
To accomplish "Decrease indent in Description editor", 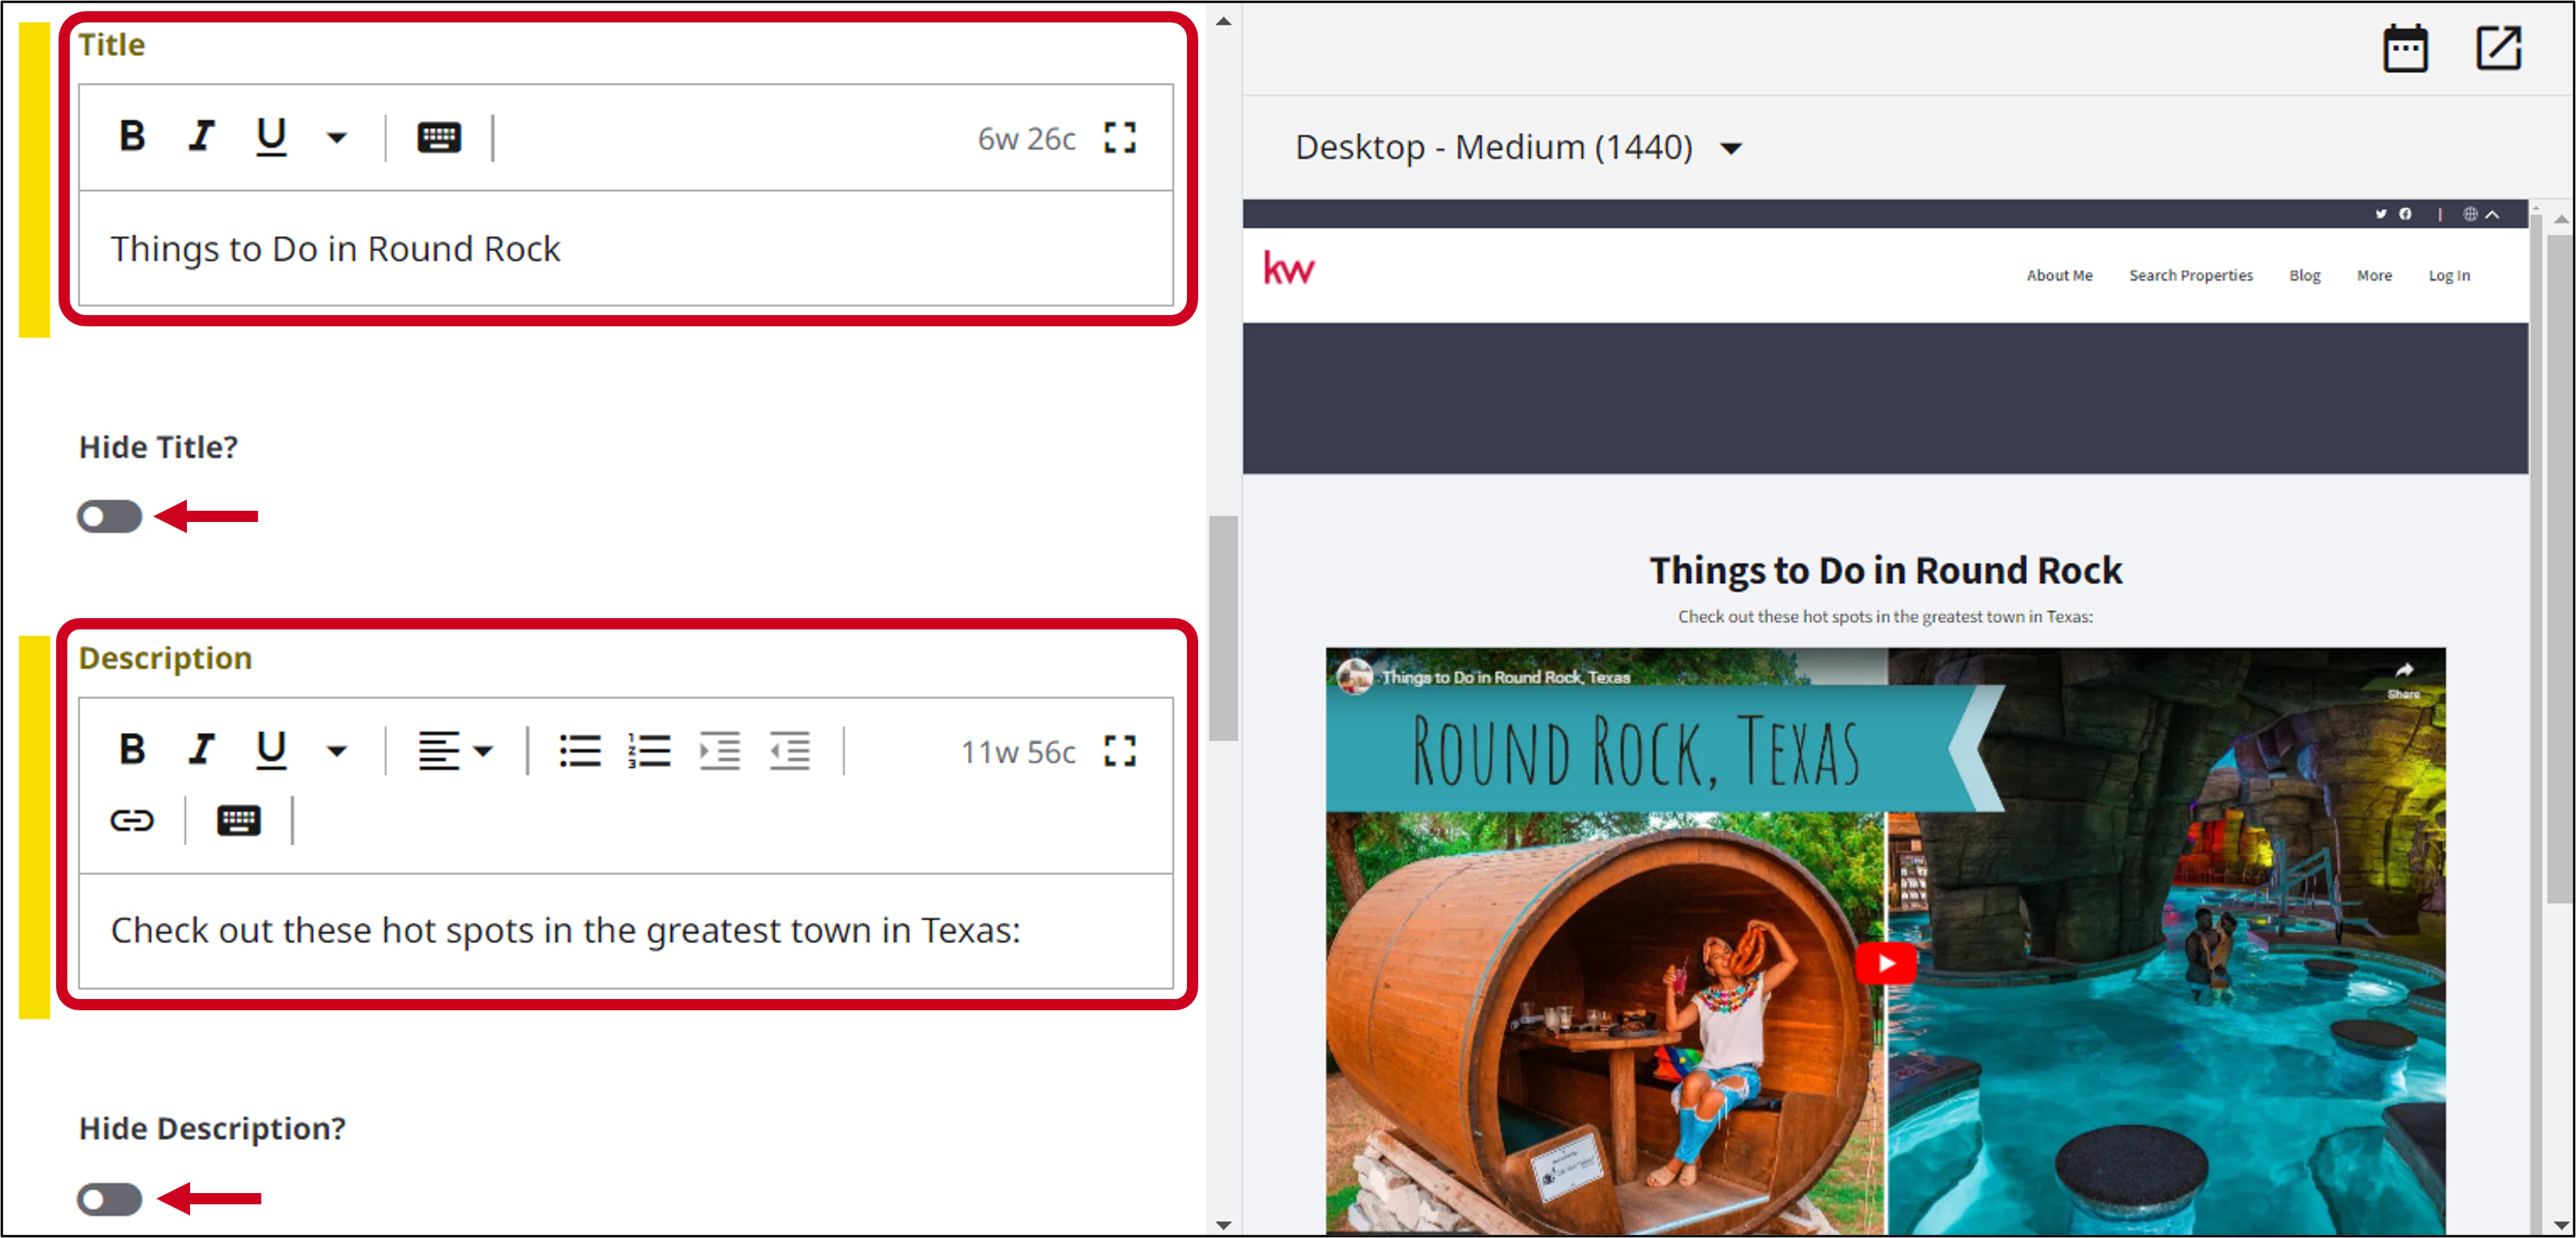I will [x=790, y=751].
